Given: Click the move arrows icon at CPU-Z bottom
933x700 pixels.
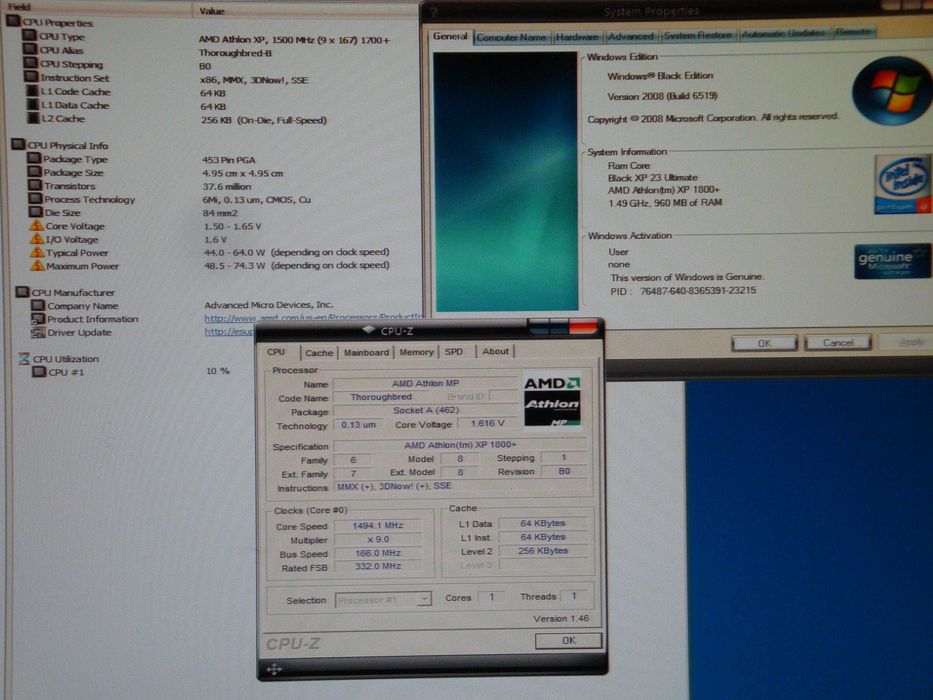Looking at the screenshot, I should point(274,669).
